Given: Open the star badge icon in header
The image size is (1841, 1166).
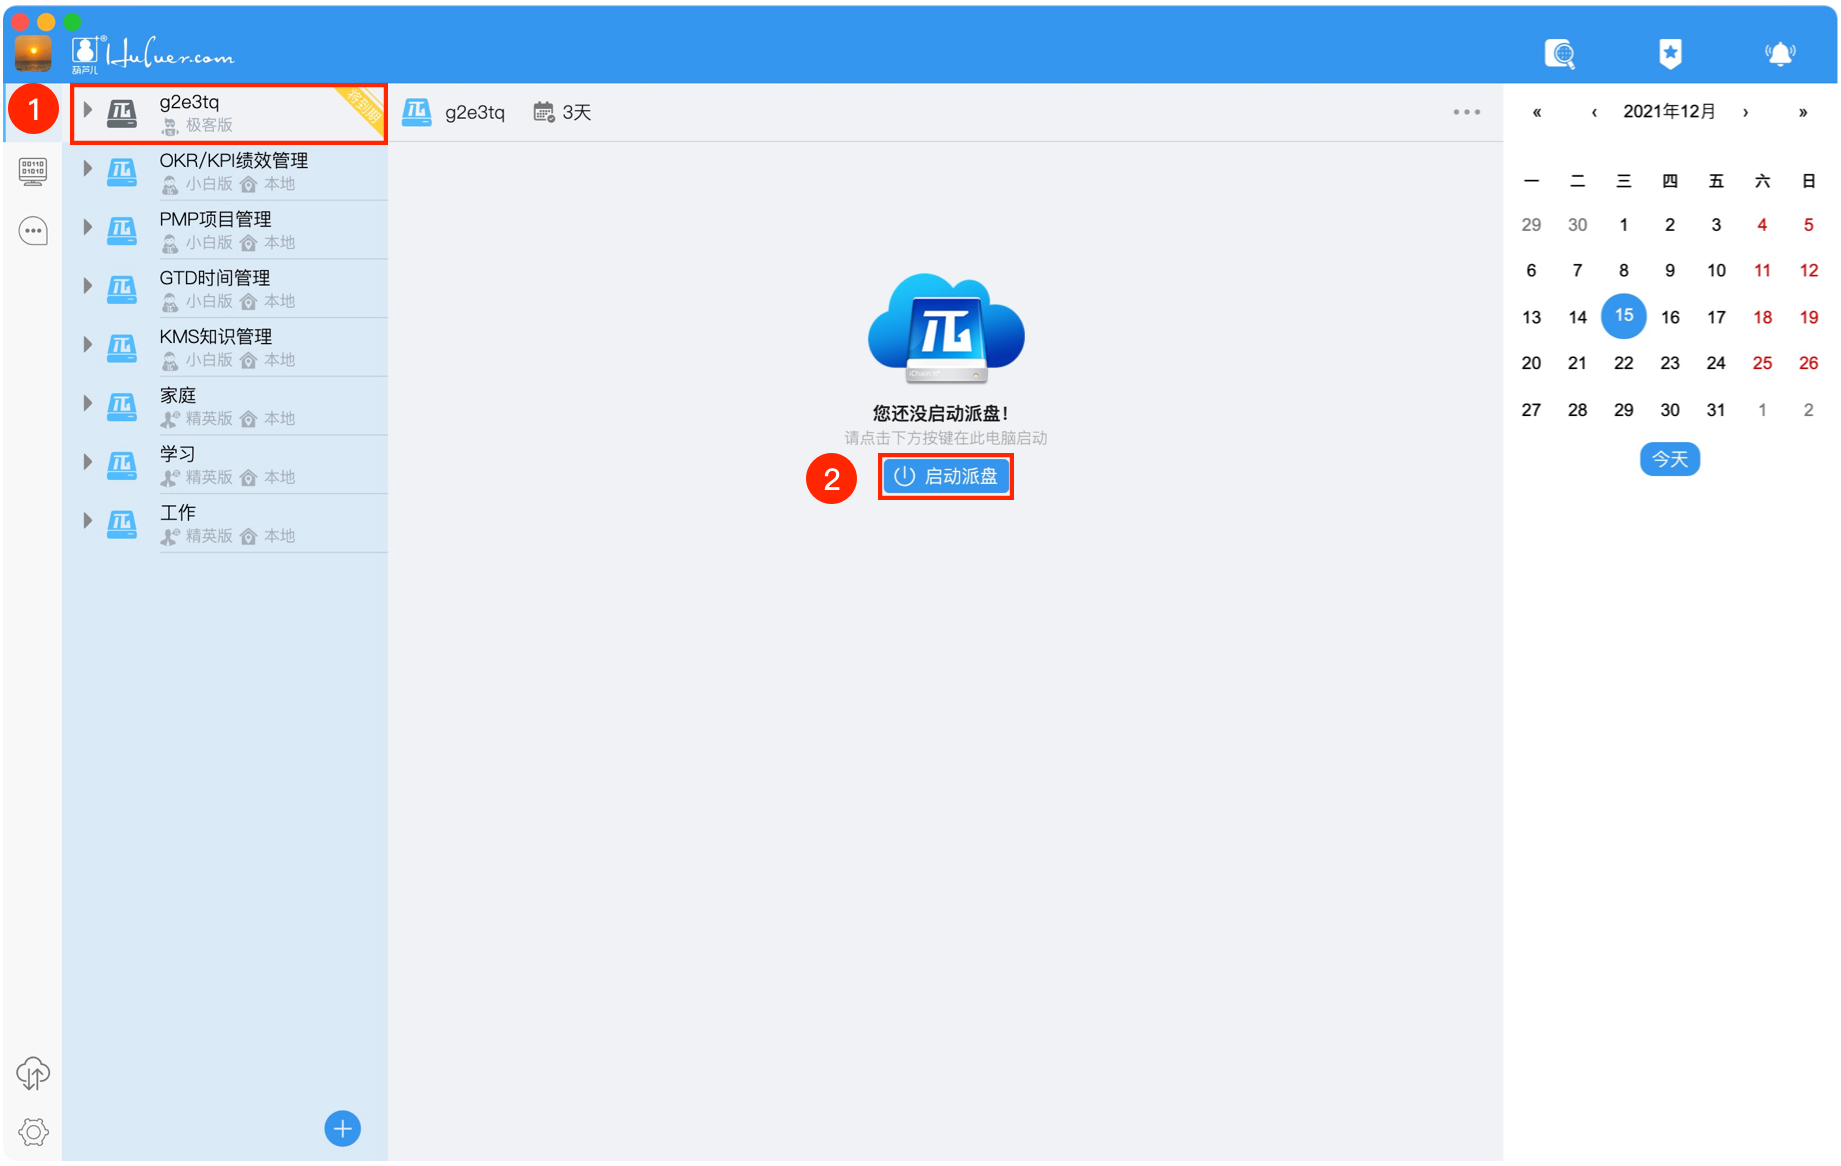Looking at the screenshot, I should [x=1670, y=54].
